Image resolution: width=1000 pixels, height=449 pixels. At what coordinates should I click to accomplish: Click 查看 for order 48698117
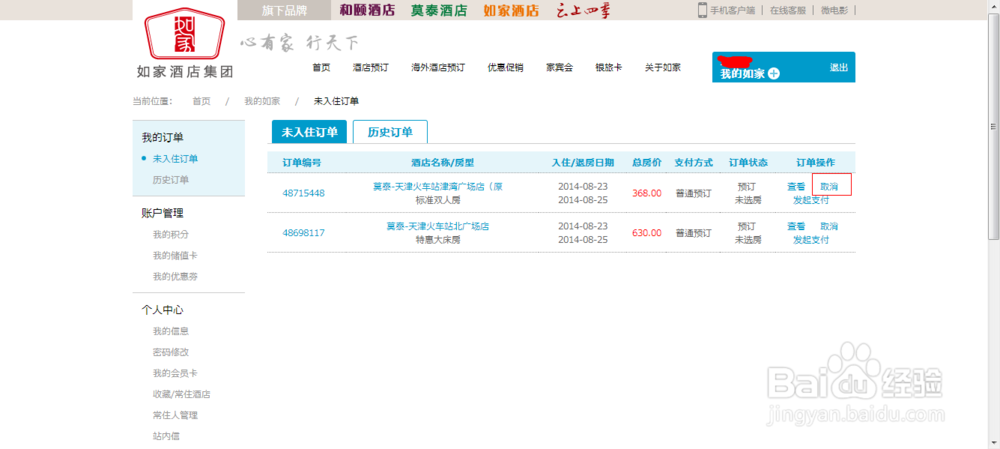(x=796, y=226)
